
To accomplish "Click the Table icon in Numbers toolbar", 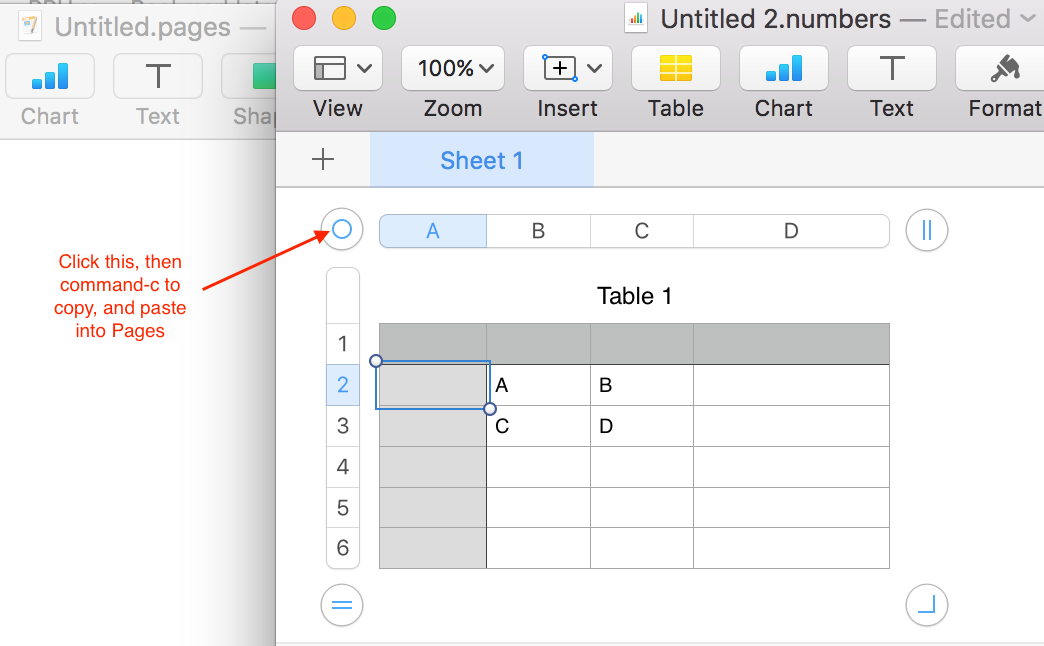I will (x=676, y=69).
